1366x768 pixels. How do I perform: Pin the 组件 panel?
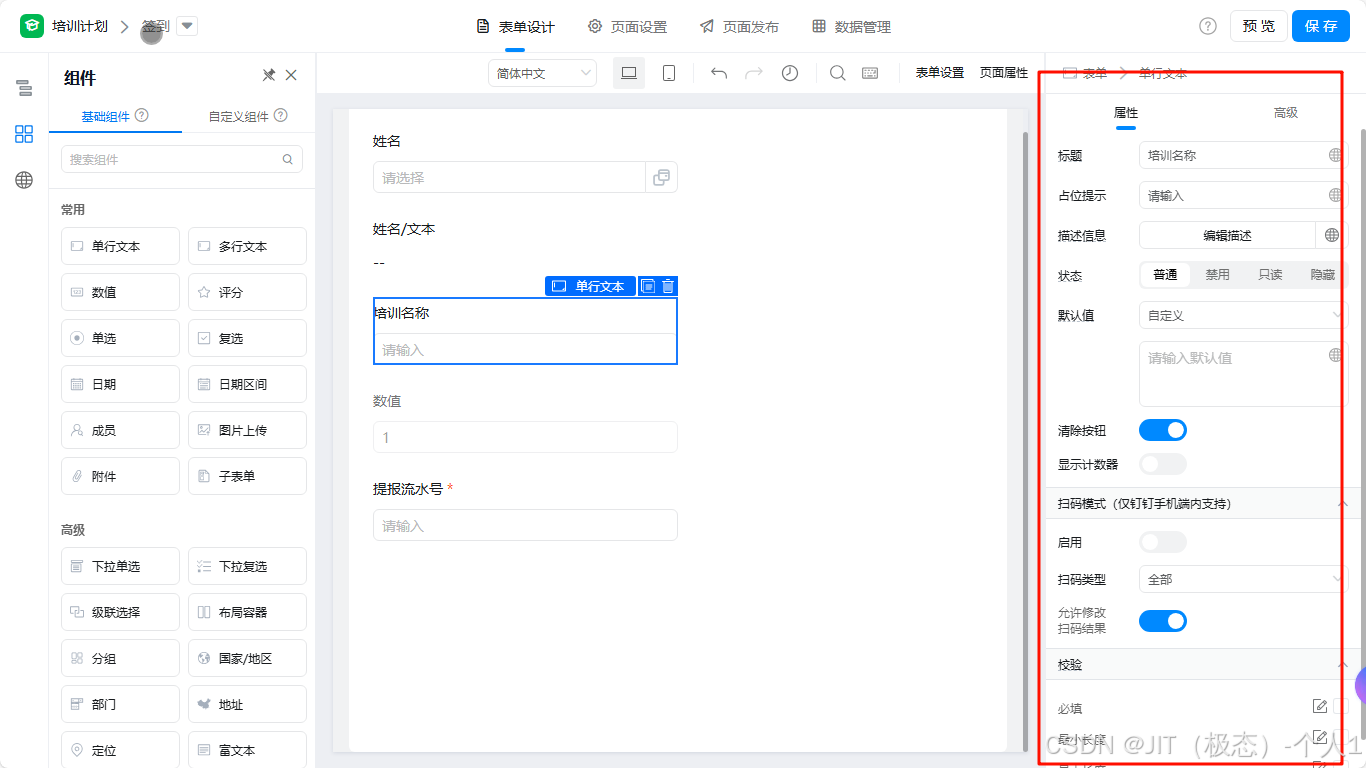[x=268, y=75]
